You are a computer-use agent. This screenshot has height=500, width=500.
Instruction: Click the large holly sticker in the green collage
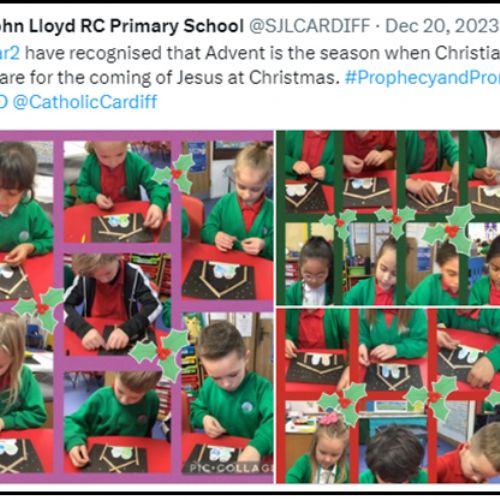(451, 230)
